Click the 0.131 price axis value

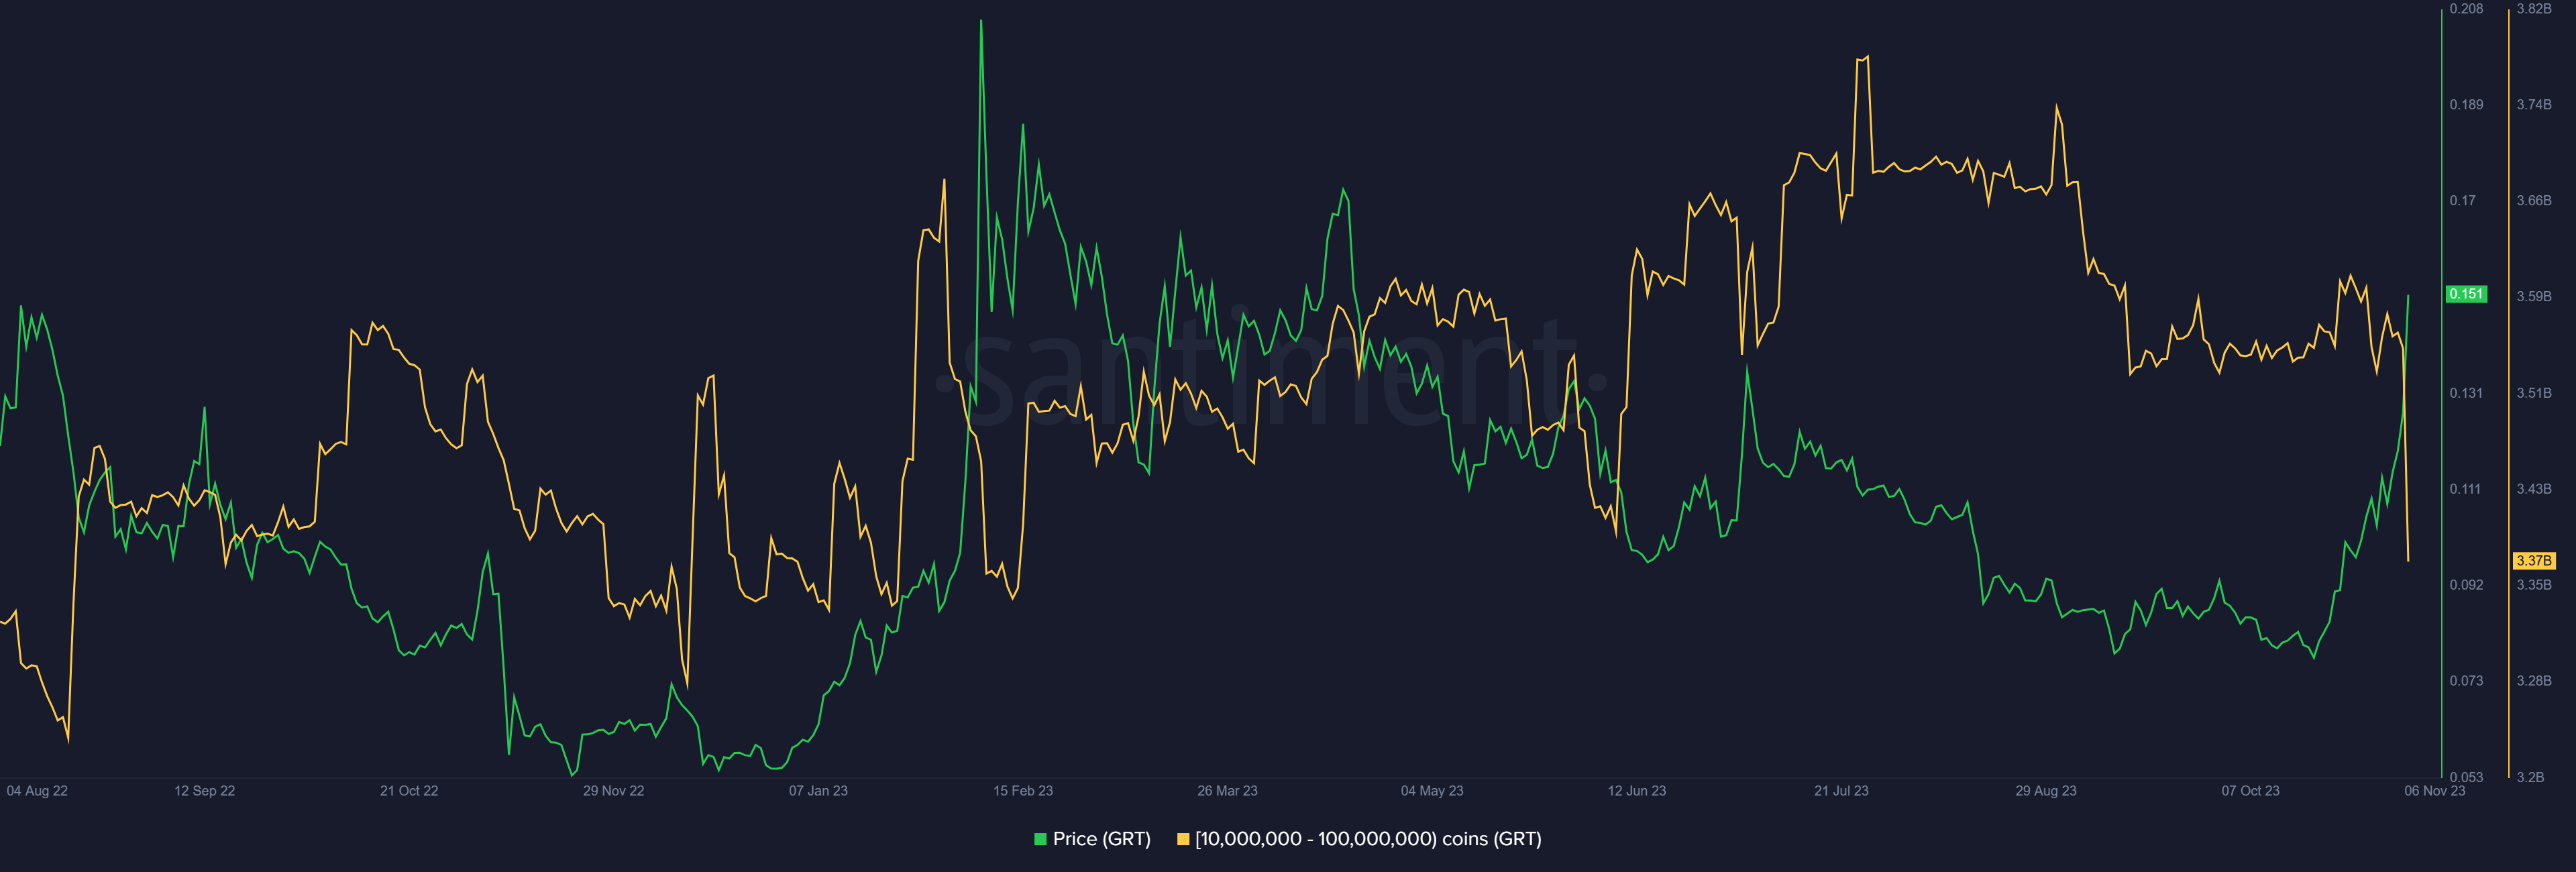click(2466, 393)
